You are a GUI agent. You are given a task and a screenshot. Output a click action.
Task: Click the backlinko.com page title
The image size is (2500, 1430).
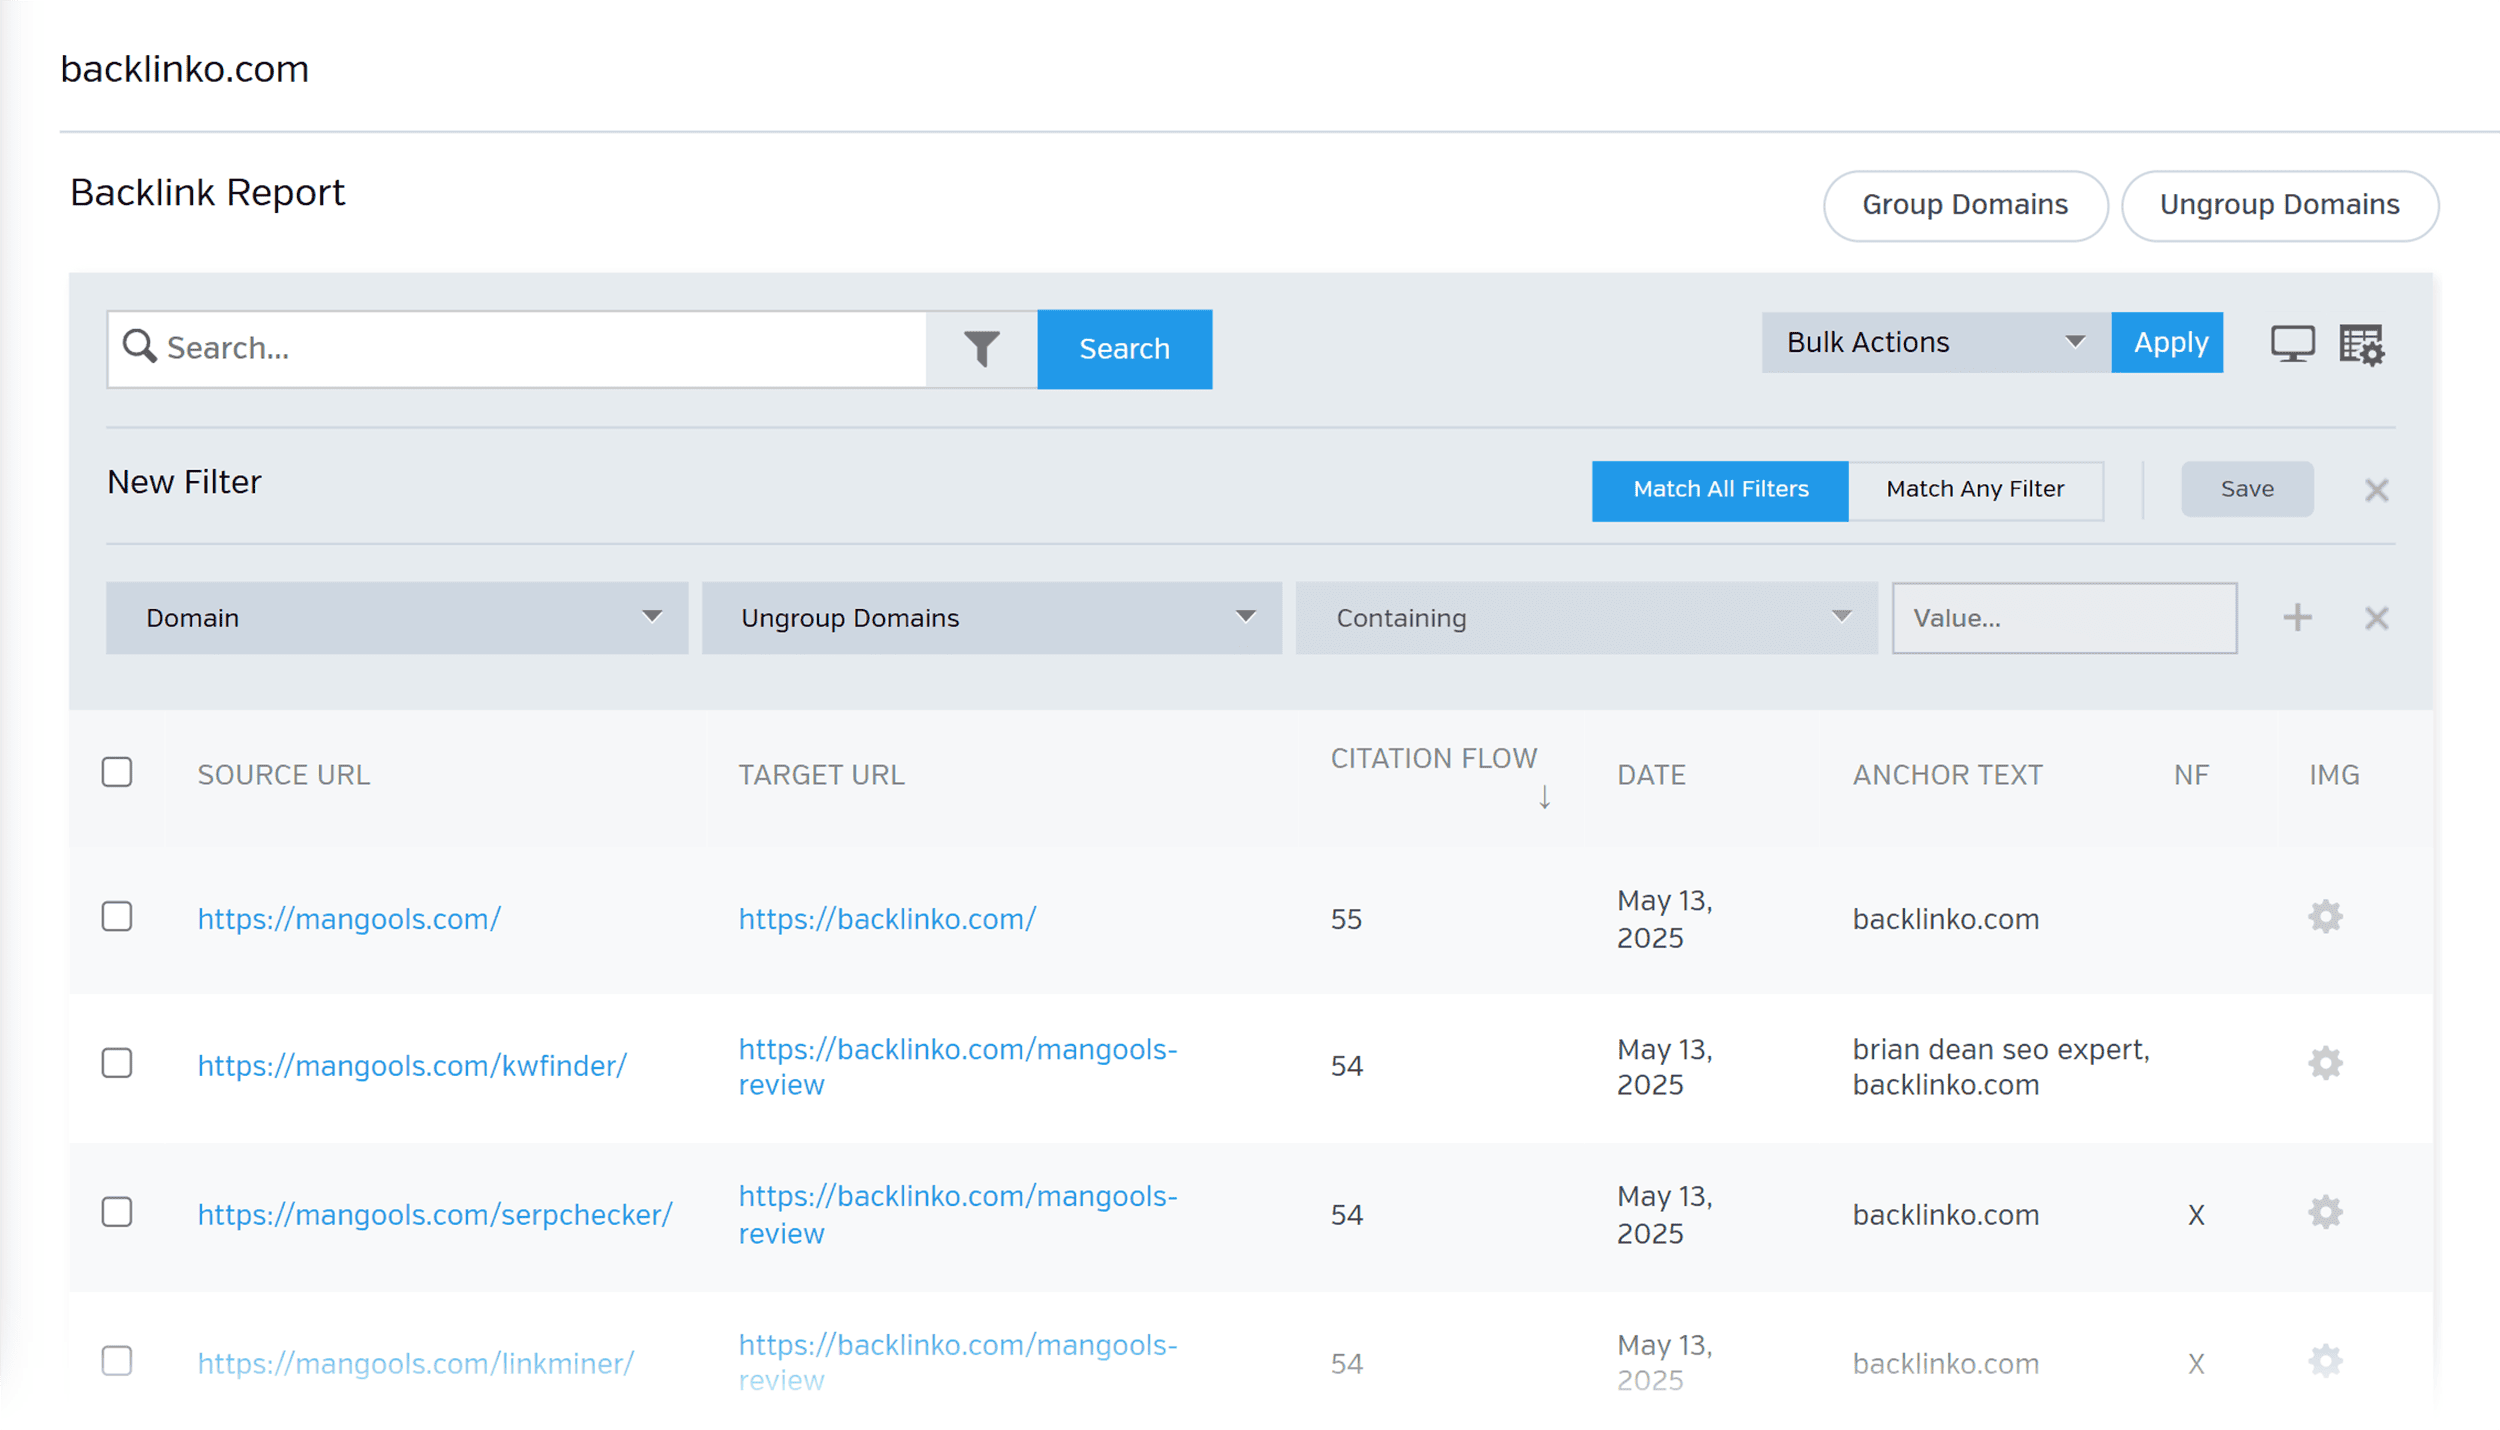click(184, 69)
